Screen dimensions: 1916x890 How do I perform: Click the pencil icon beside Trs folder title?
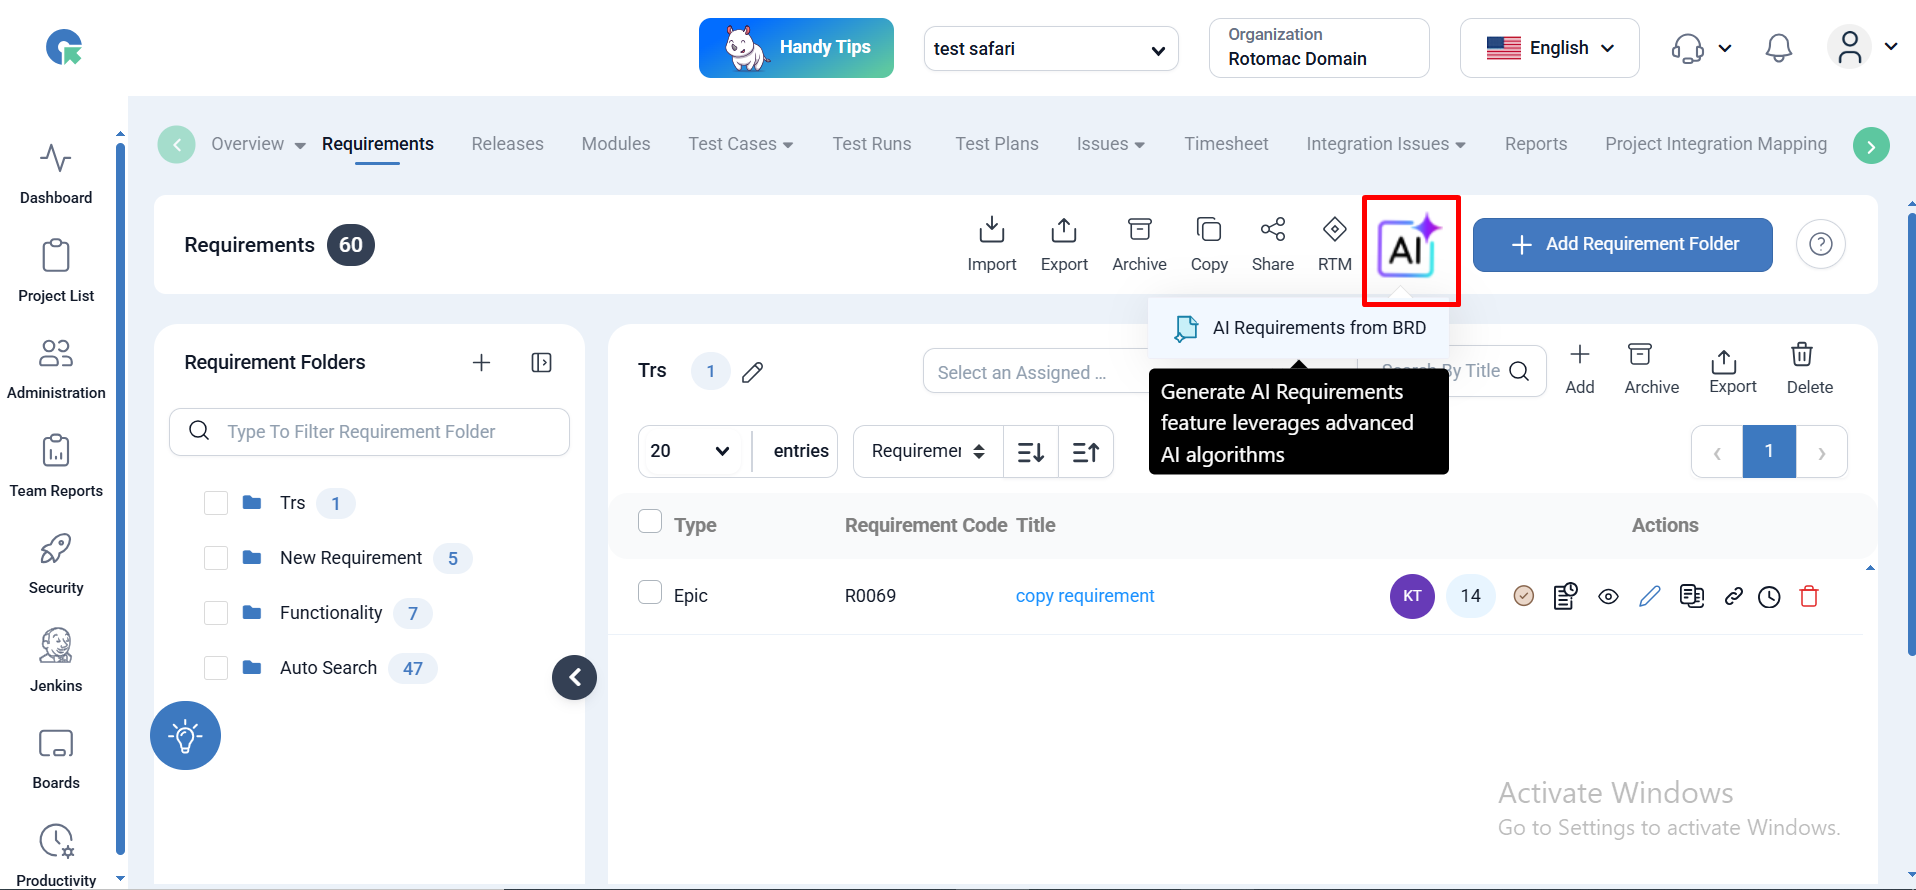tap(753, 372)
